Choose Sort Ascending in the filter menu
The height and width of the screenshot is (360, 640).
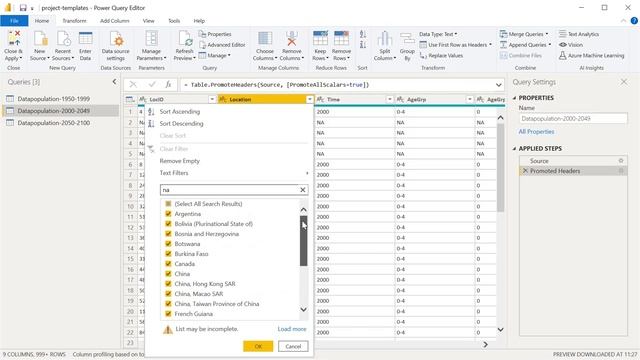pos(180,111)
